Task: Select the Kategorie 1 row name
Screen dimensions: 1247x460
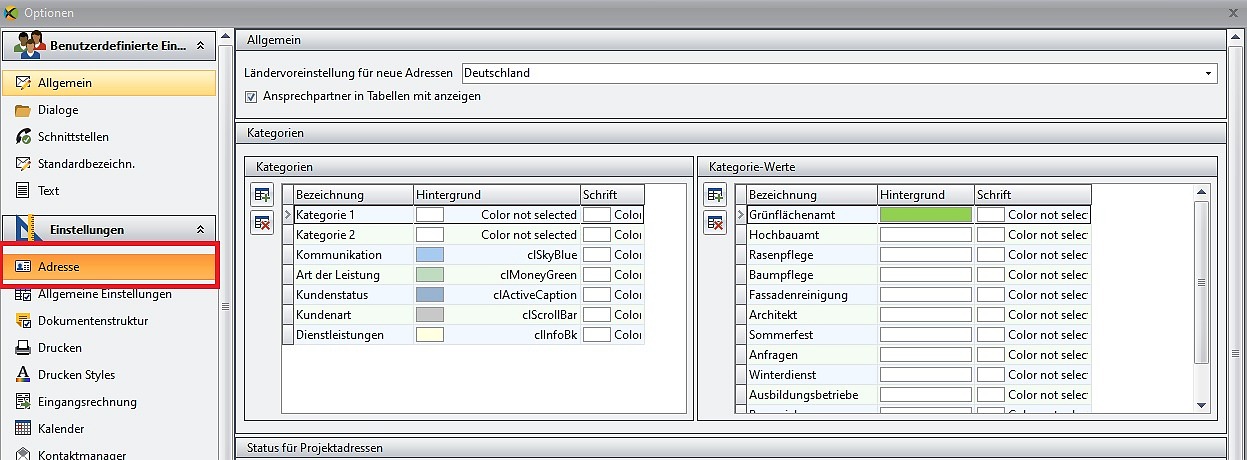Action: (x=325, y=215)
